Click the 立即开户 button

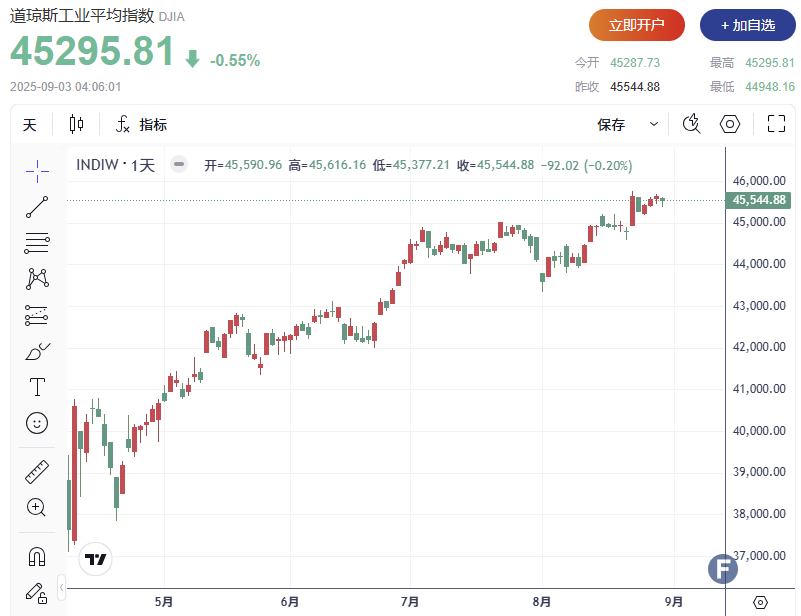pyautogui.click(x=636, y=26)
